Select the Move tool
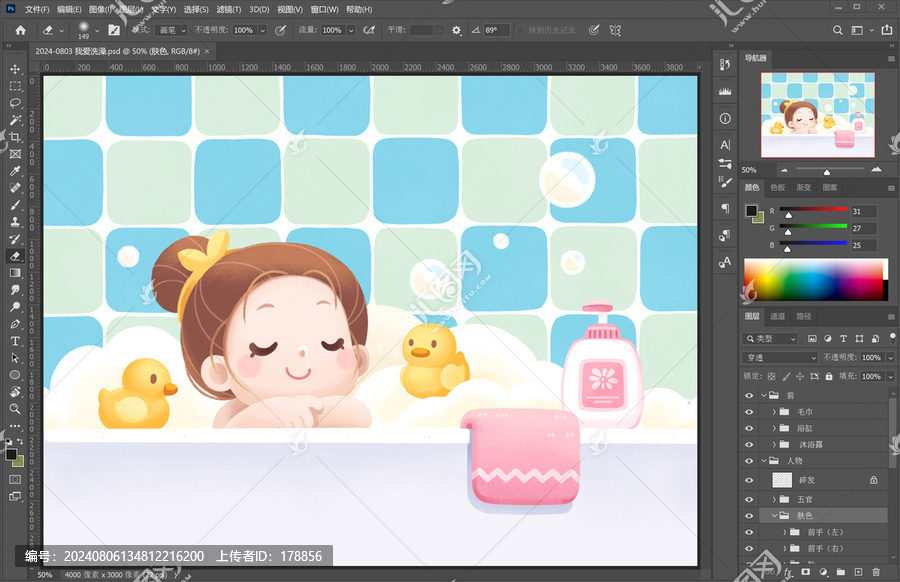The height and width of the screenshot is (582, 900). 15,69
